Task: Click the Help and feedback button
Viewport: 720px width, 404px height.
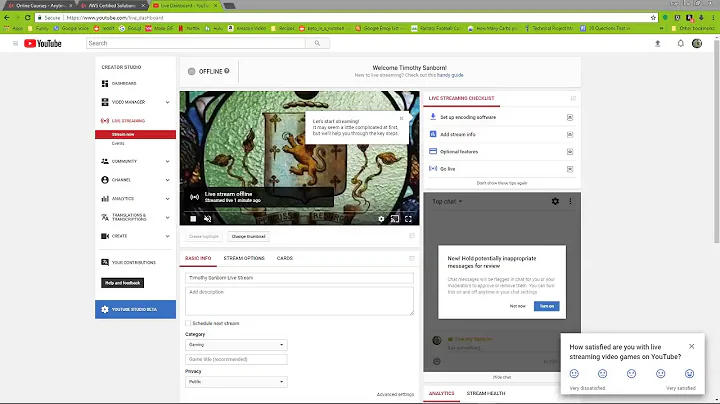Action: [123, 283]
